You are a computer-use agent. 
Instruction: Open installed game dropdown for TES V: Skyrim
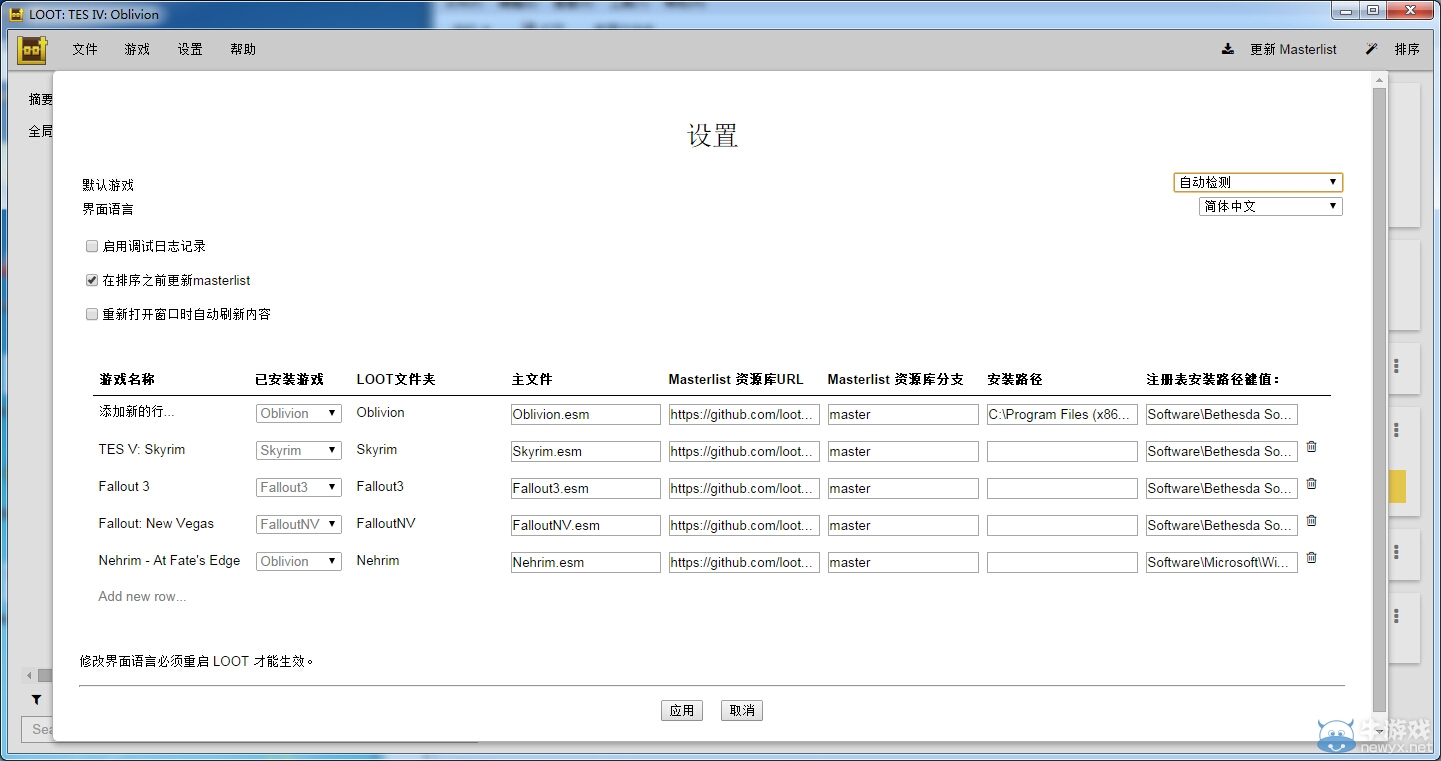click(299, 450)
